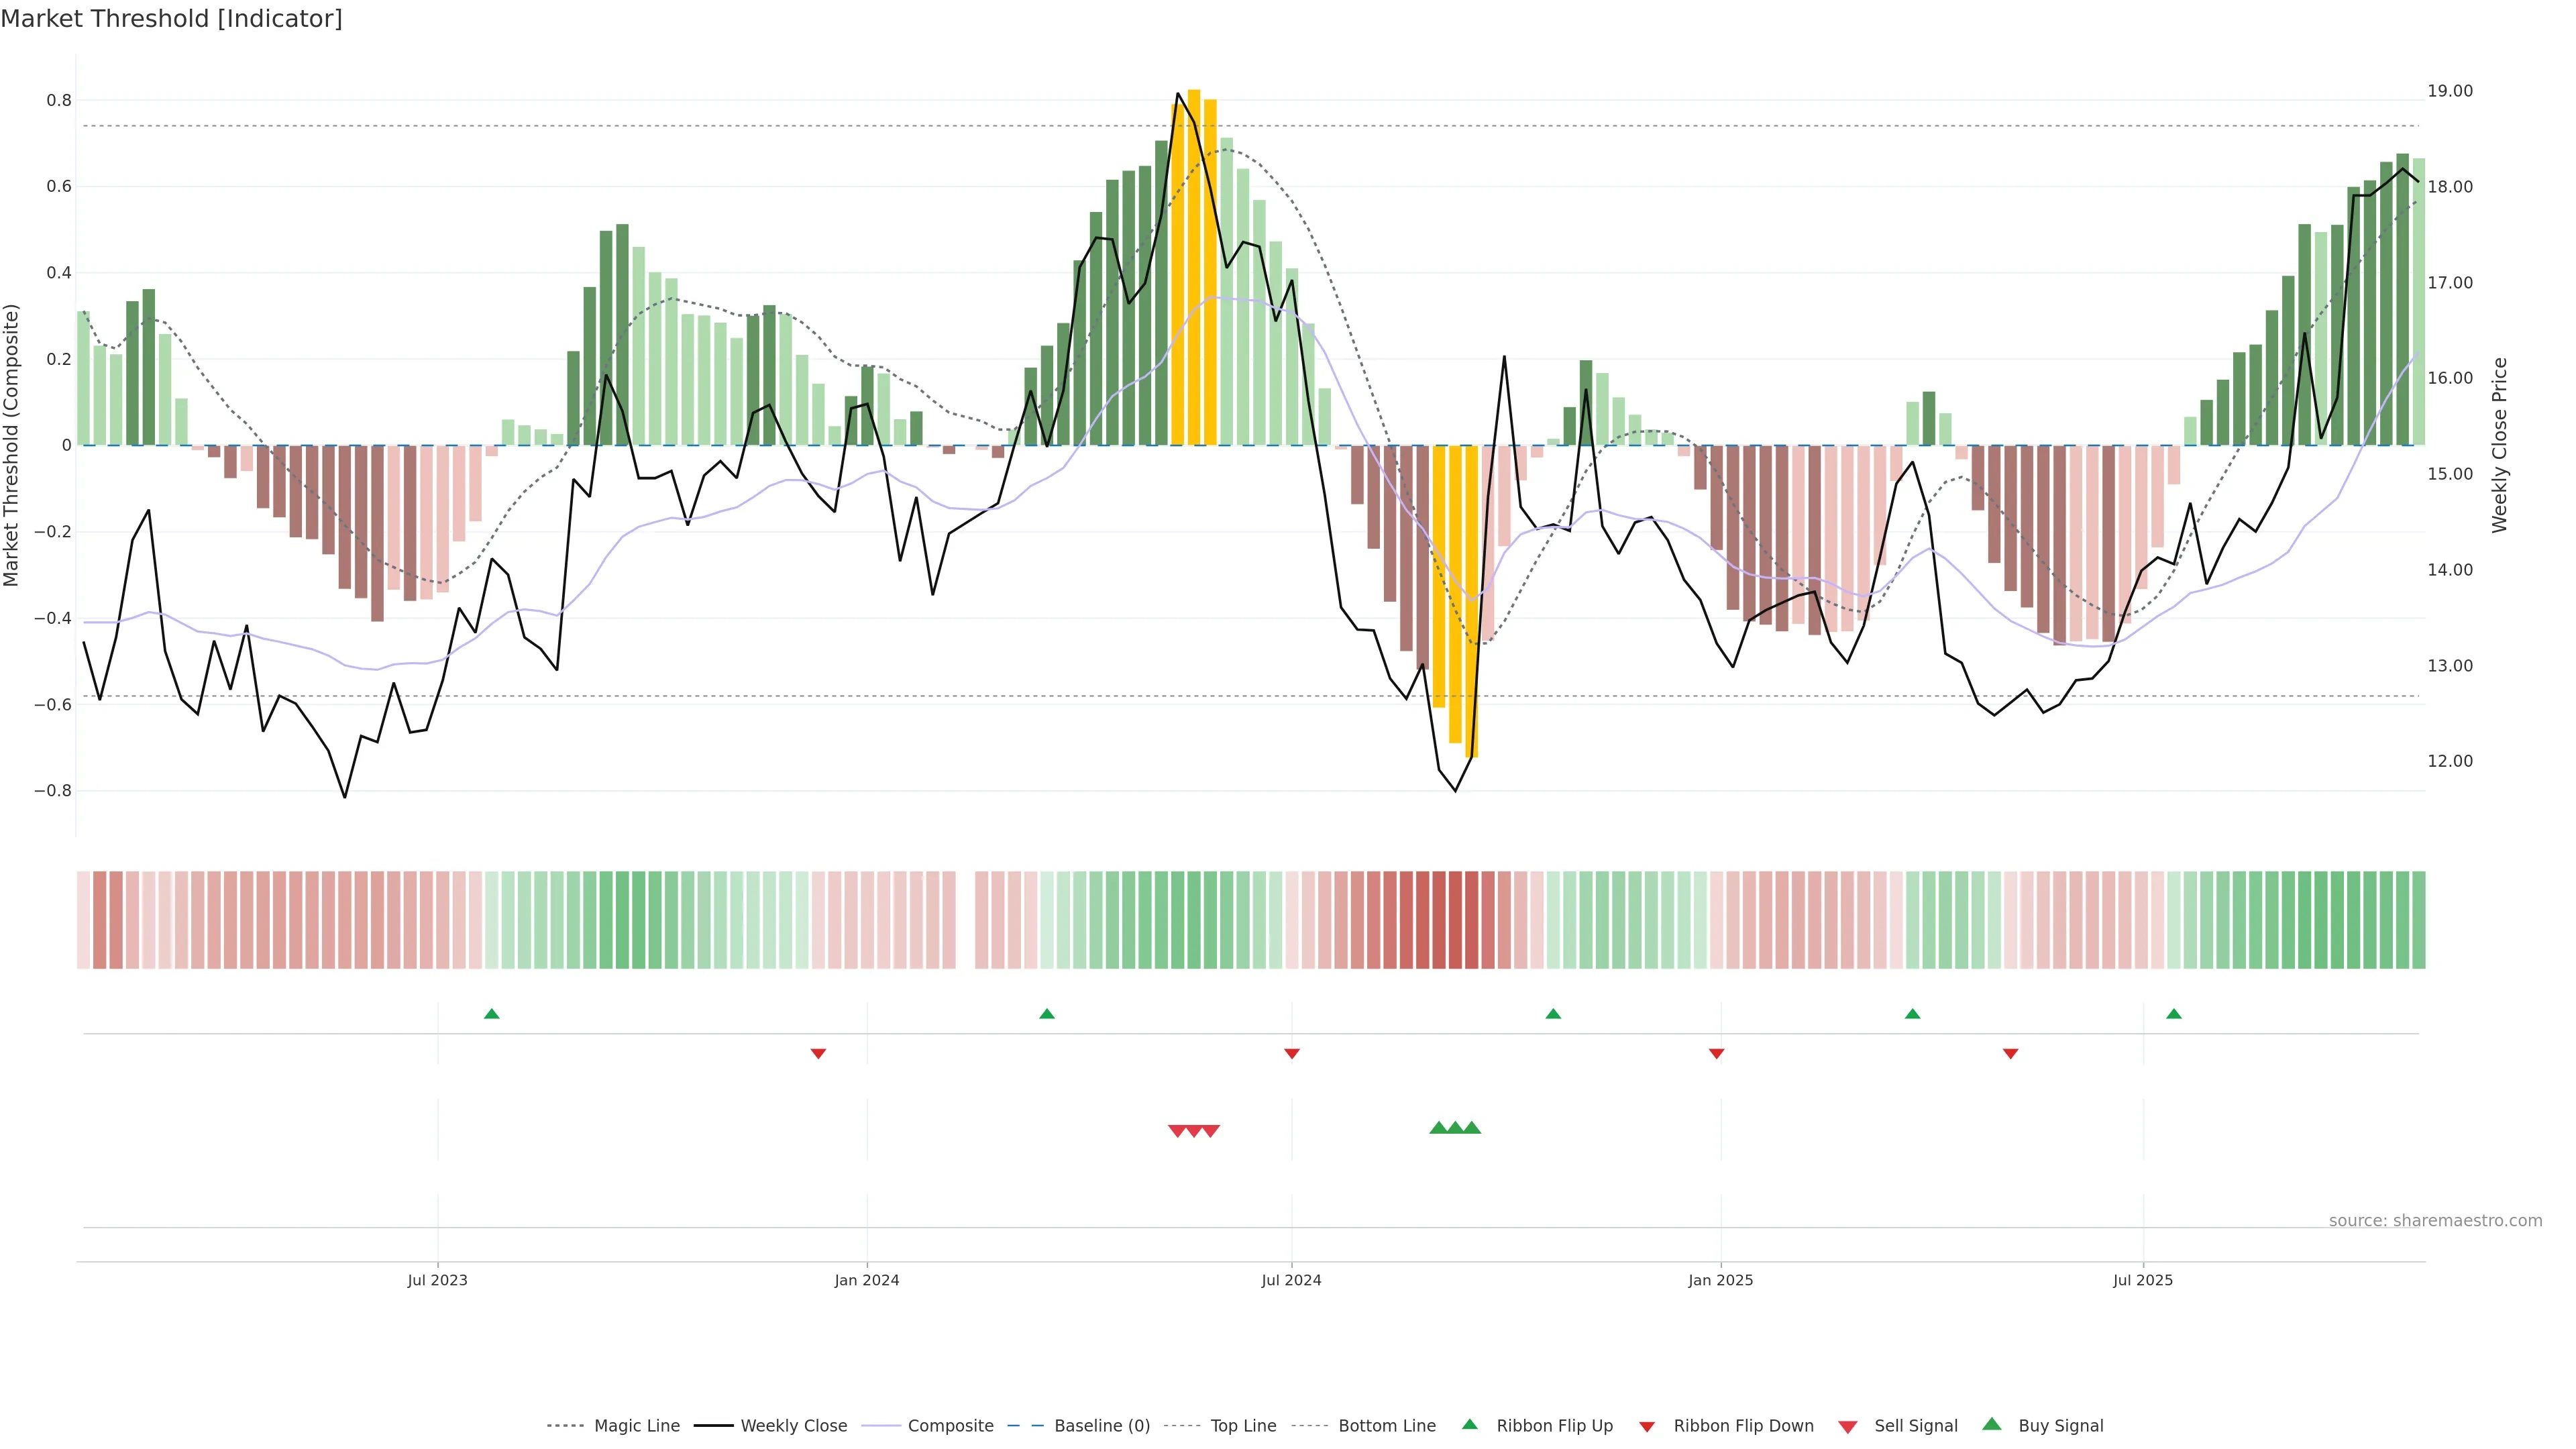This screenshot has width=2576, height=1449.
Task: Toggle Magic Line legend entry
Action: [636, 1426]
